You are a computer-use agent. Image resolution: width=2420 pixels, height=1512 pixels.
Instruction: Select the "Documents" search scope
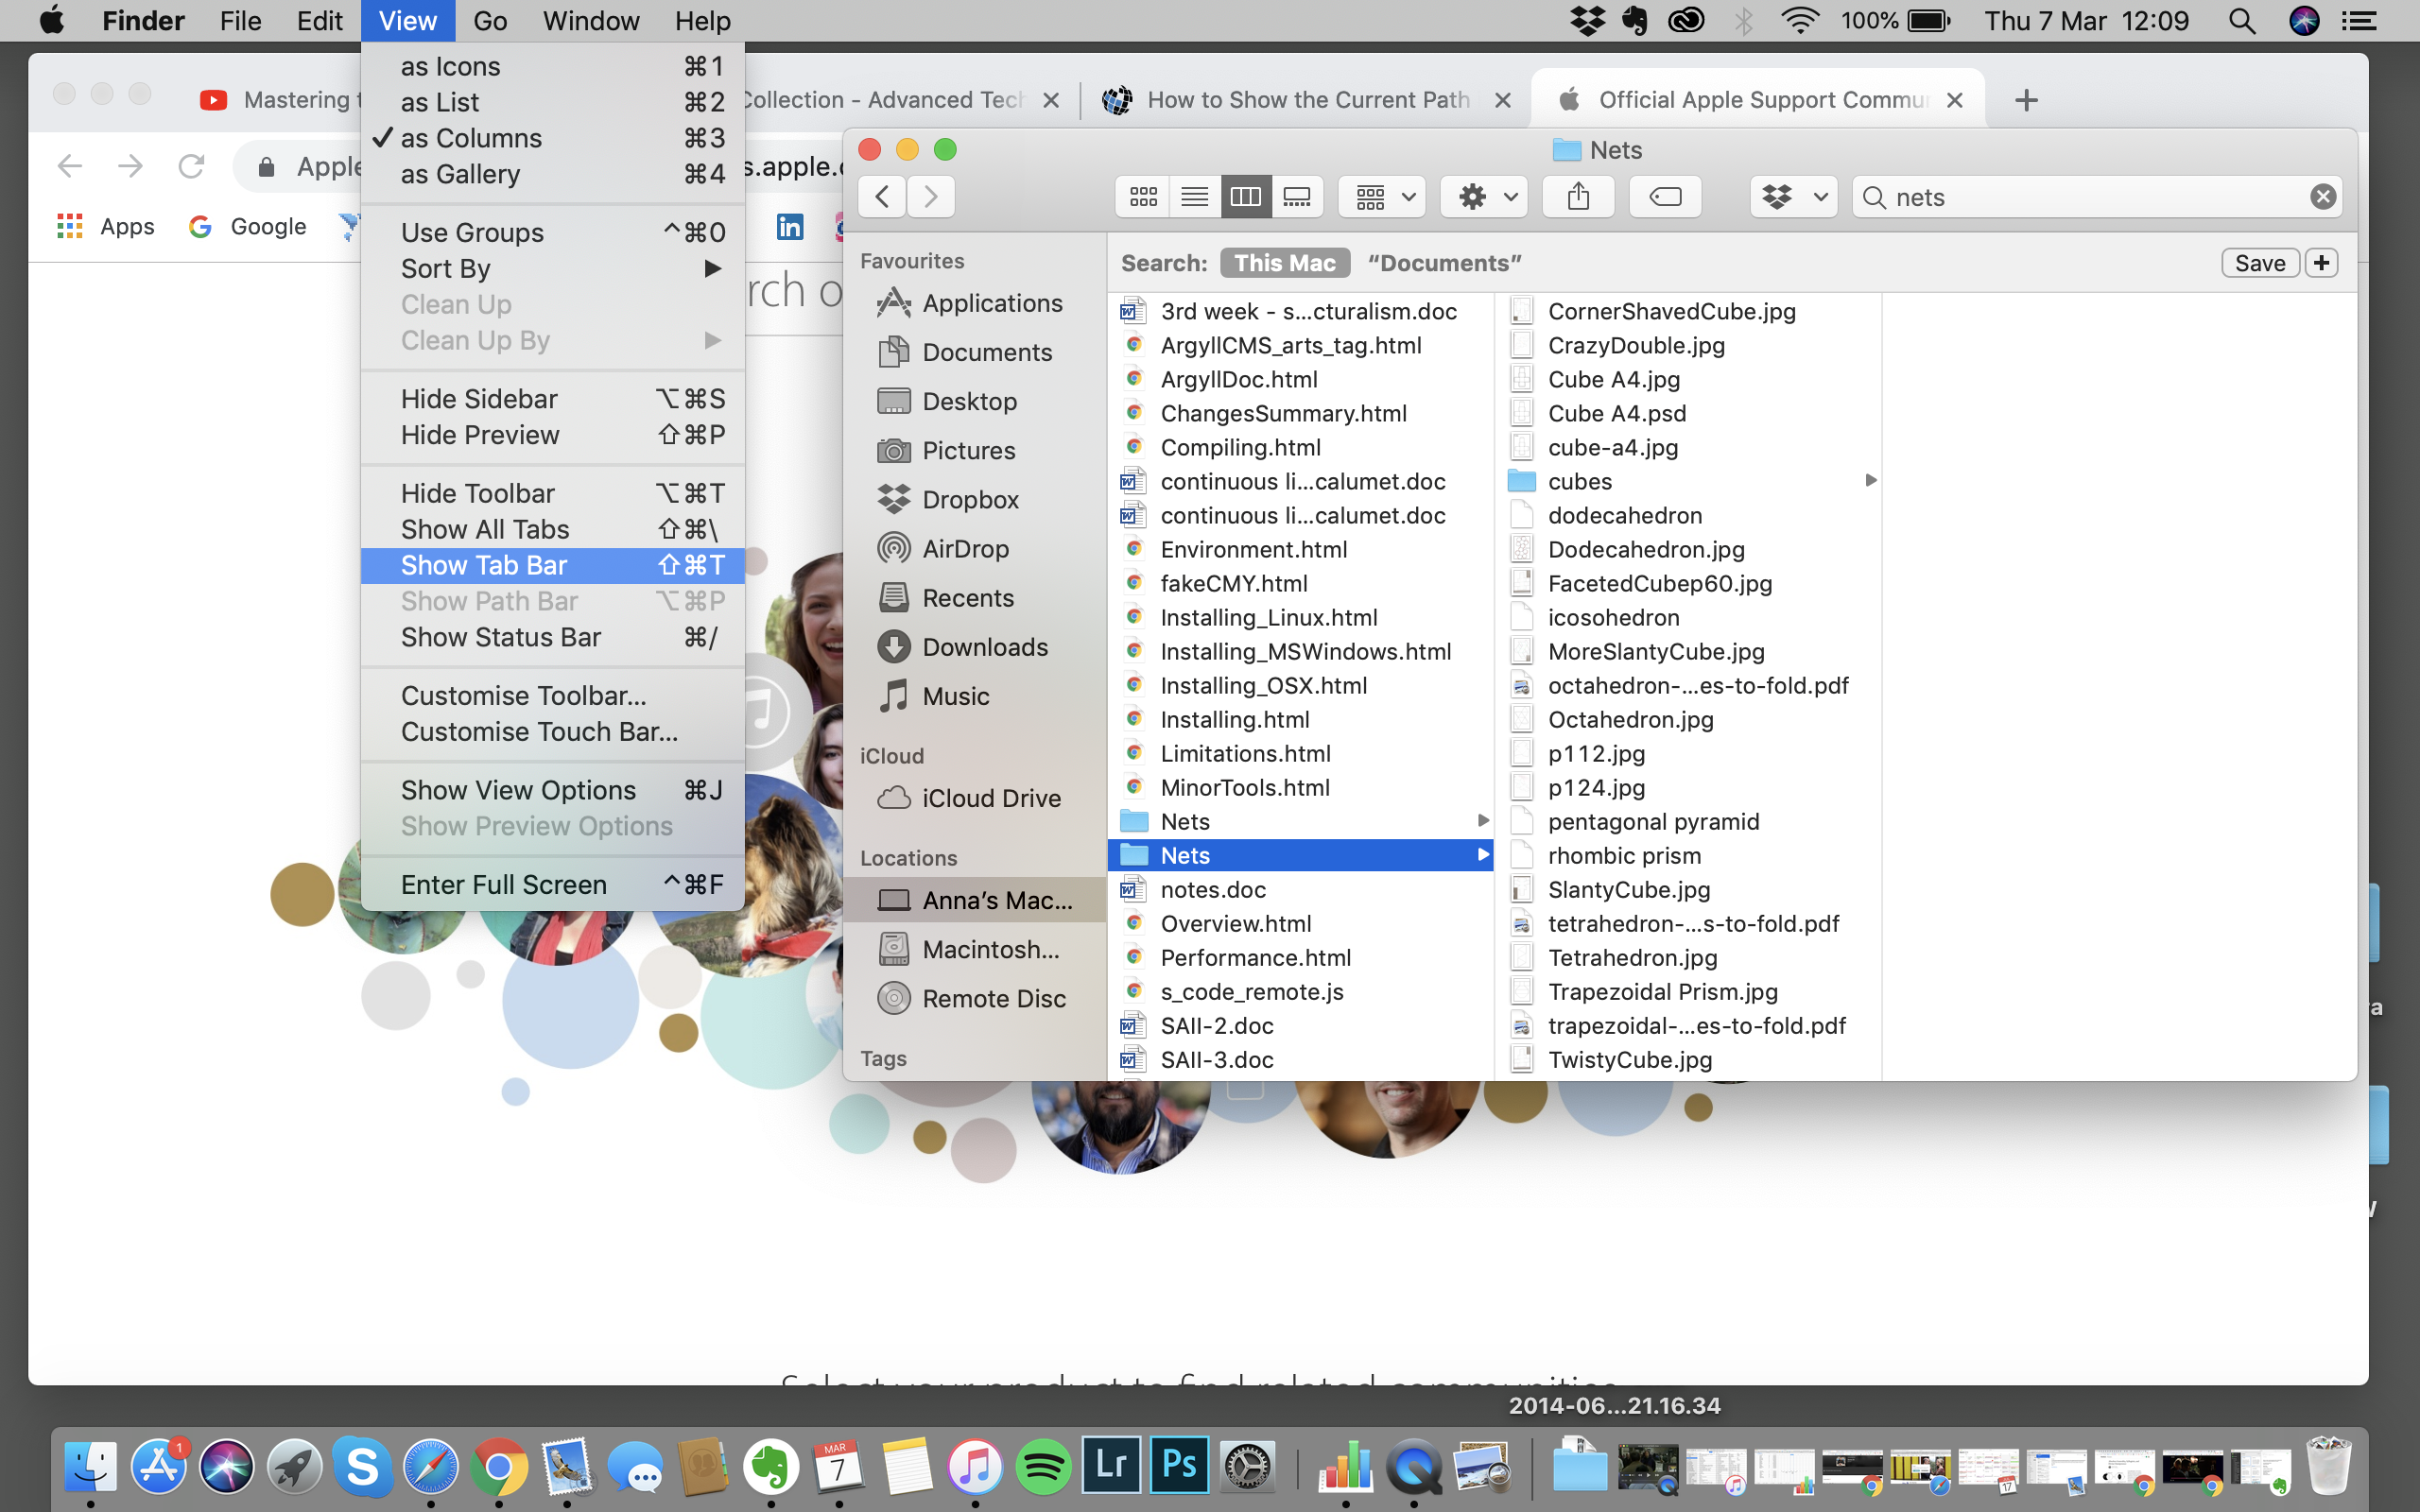tap(1444, 263)
